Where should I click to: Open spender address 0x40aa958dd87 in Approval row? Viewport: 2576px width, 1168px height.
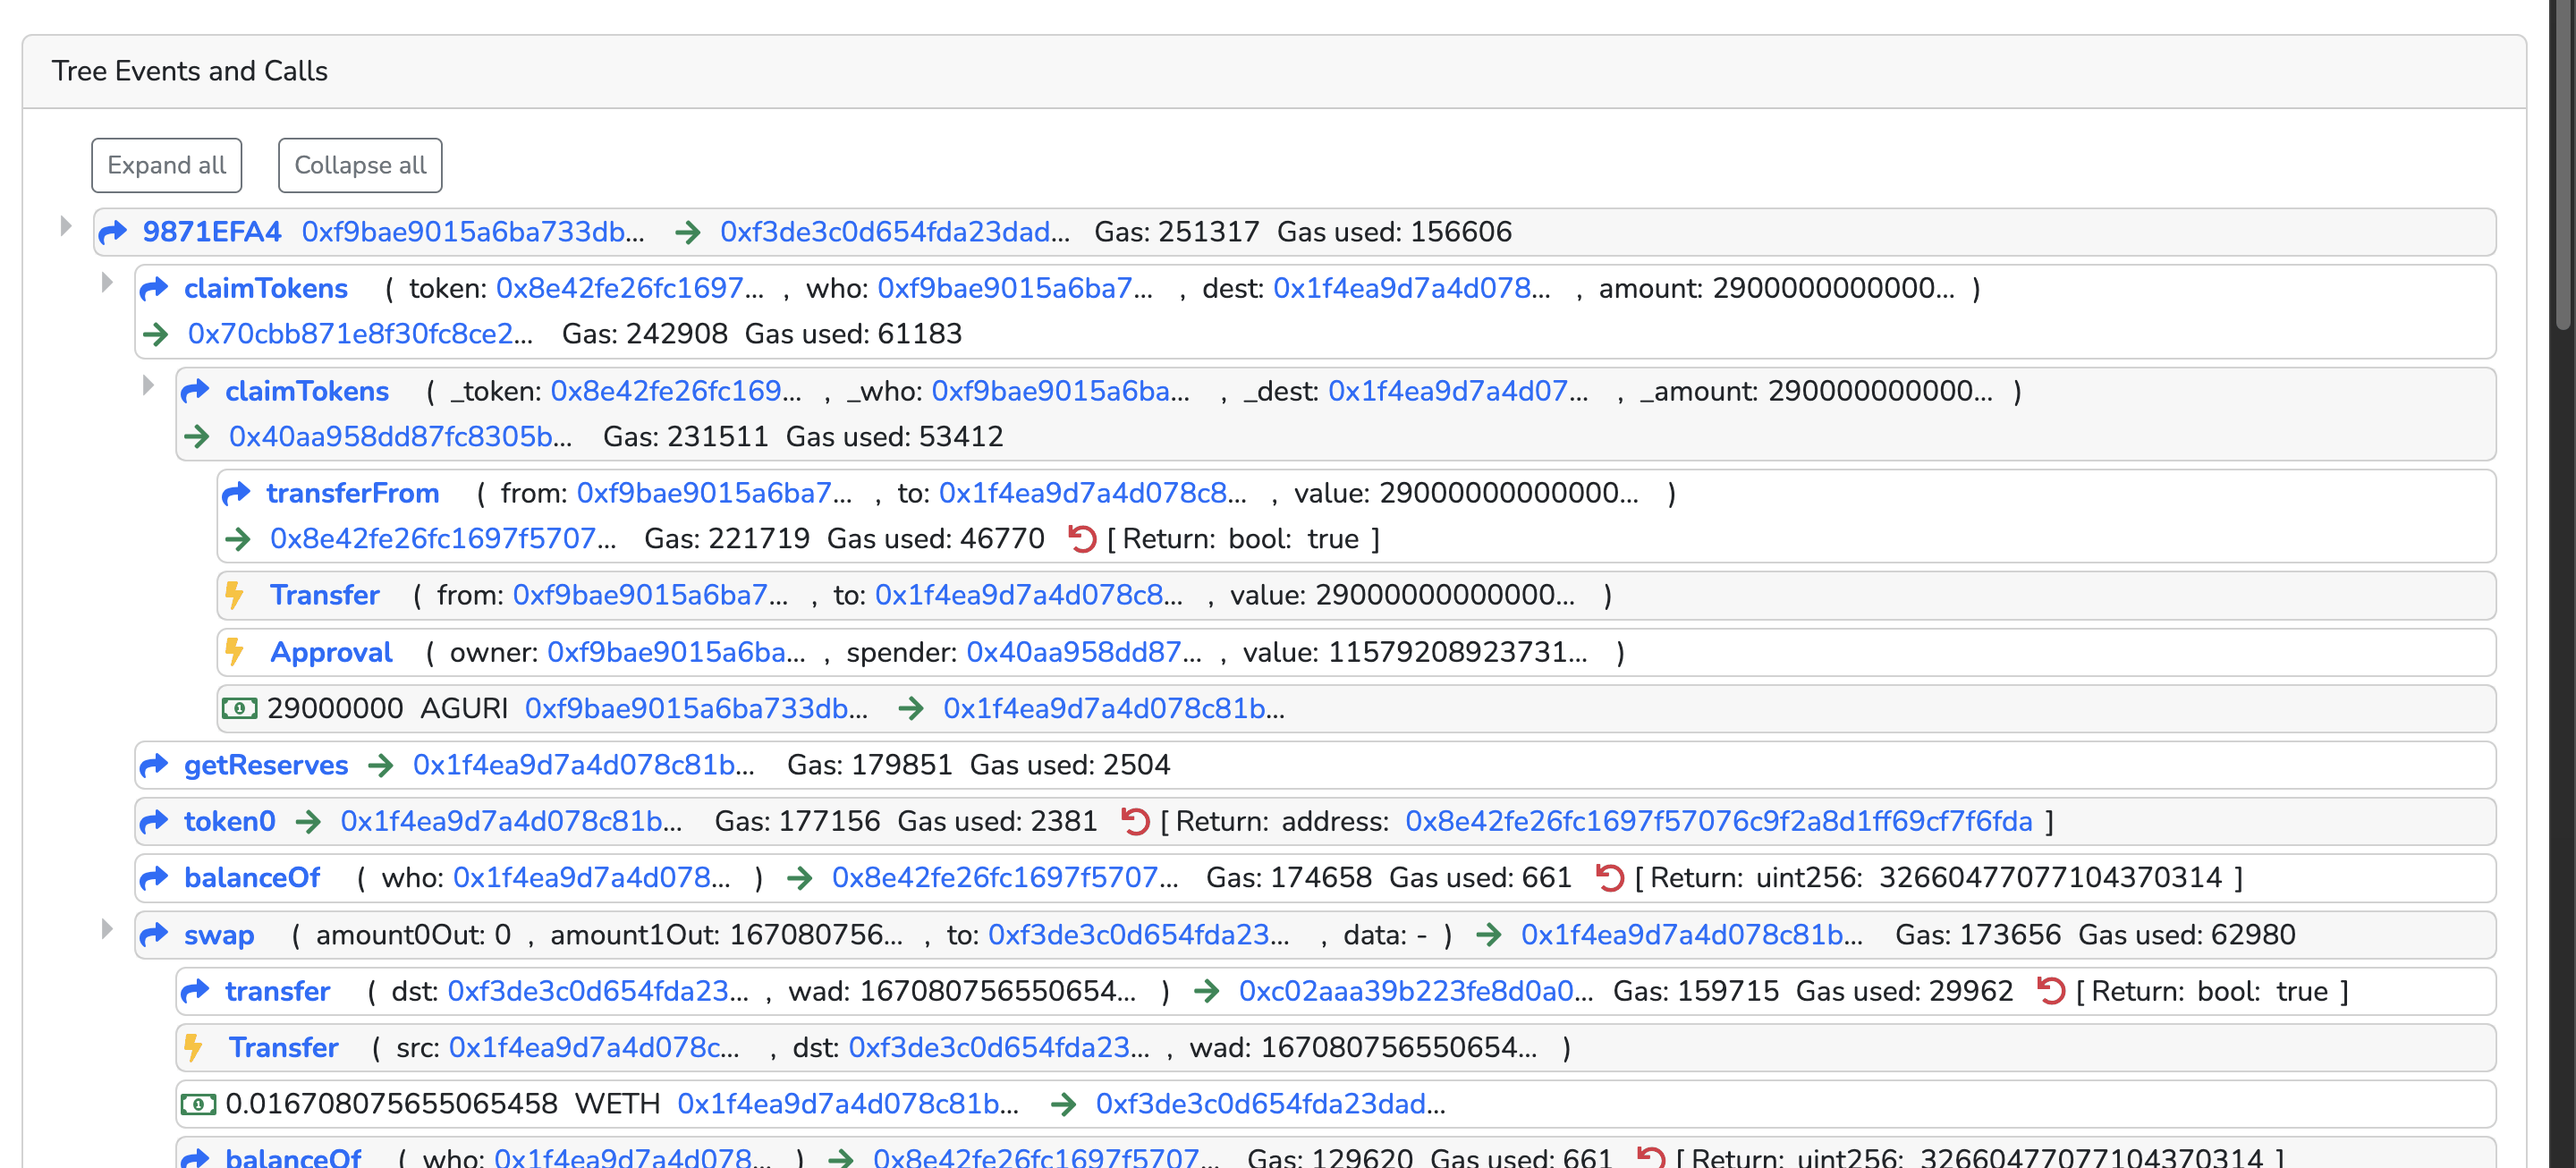(1084, 652)
